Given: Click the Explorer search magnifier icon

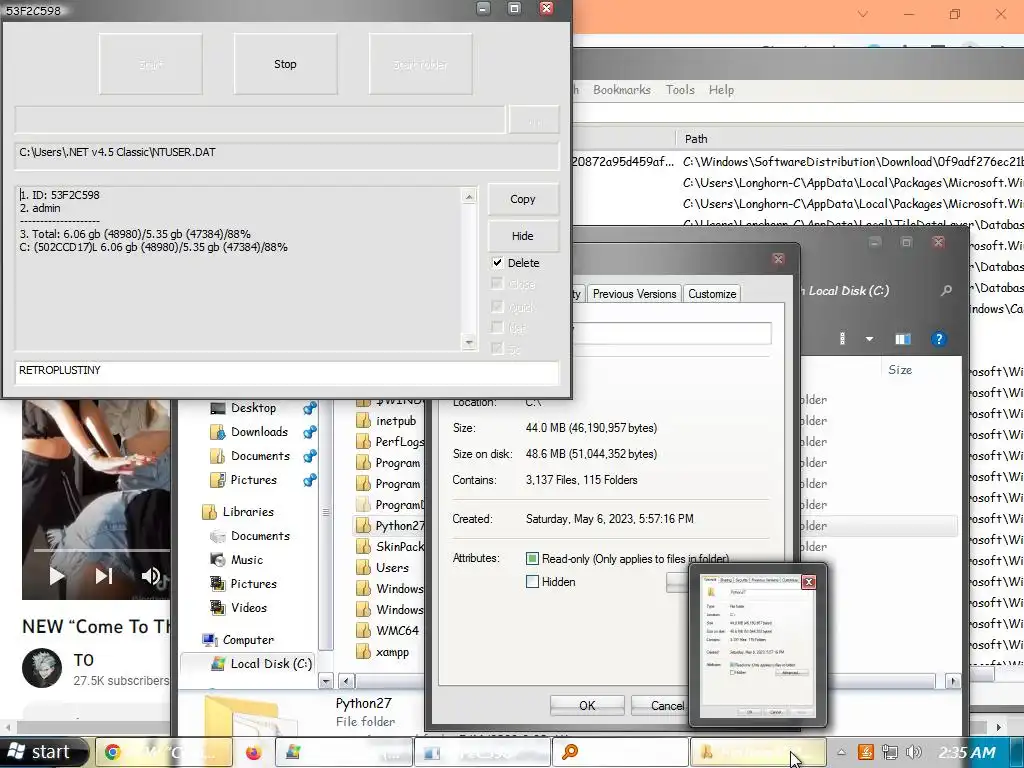Looking at the screenshot, I should click(946, 291).
